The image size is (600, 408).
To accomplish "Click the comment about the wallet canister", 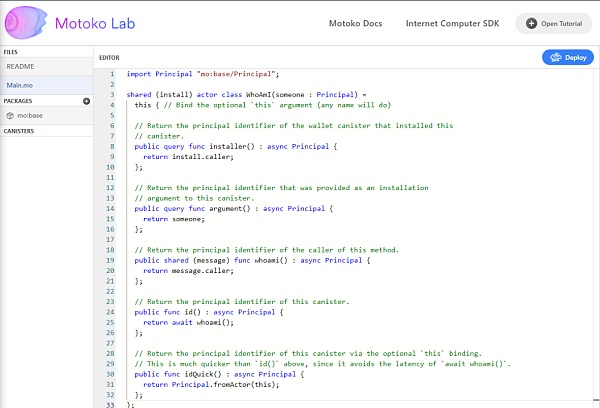I will pos(293,126).
